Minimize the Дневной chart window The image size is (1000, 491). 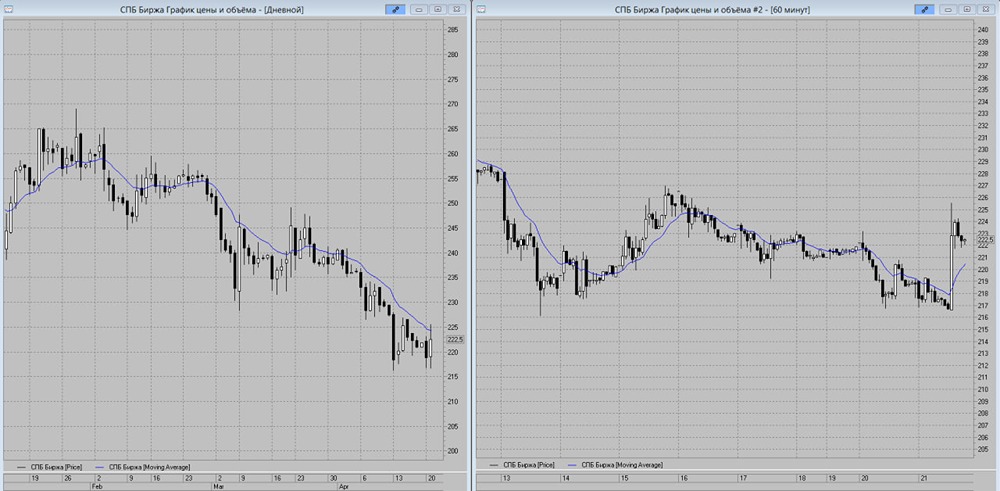(420, 10)
